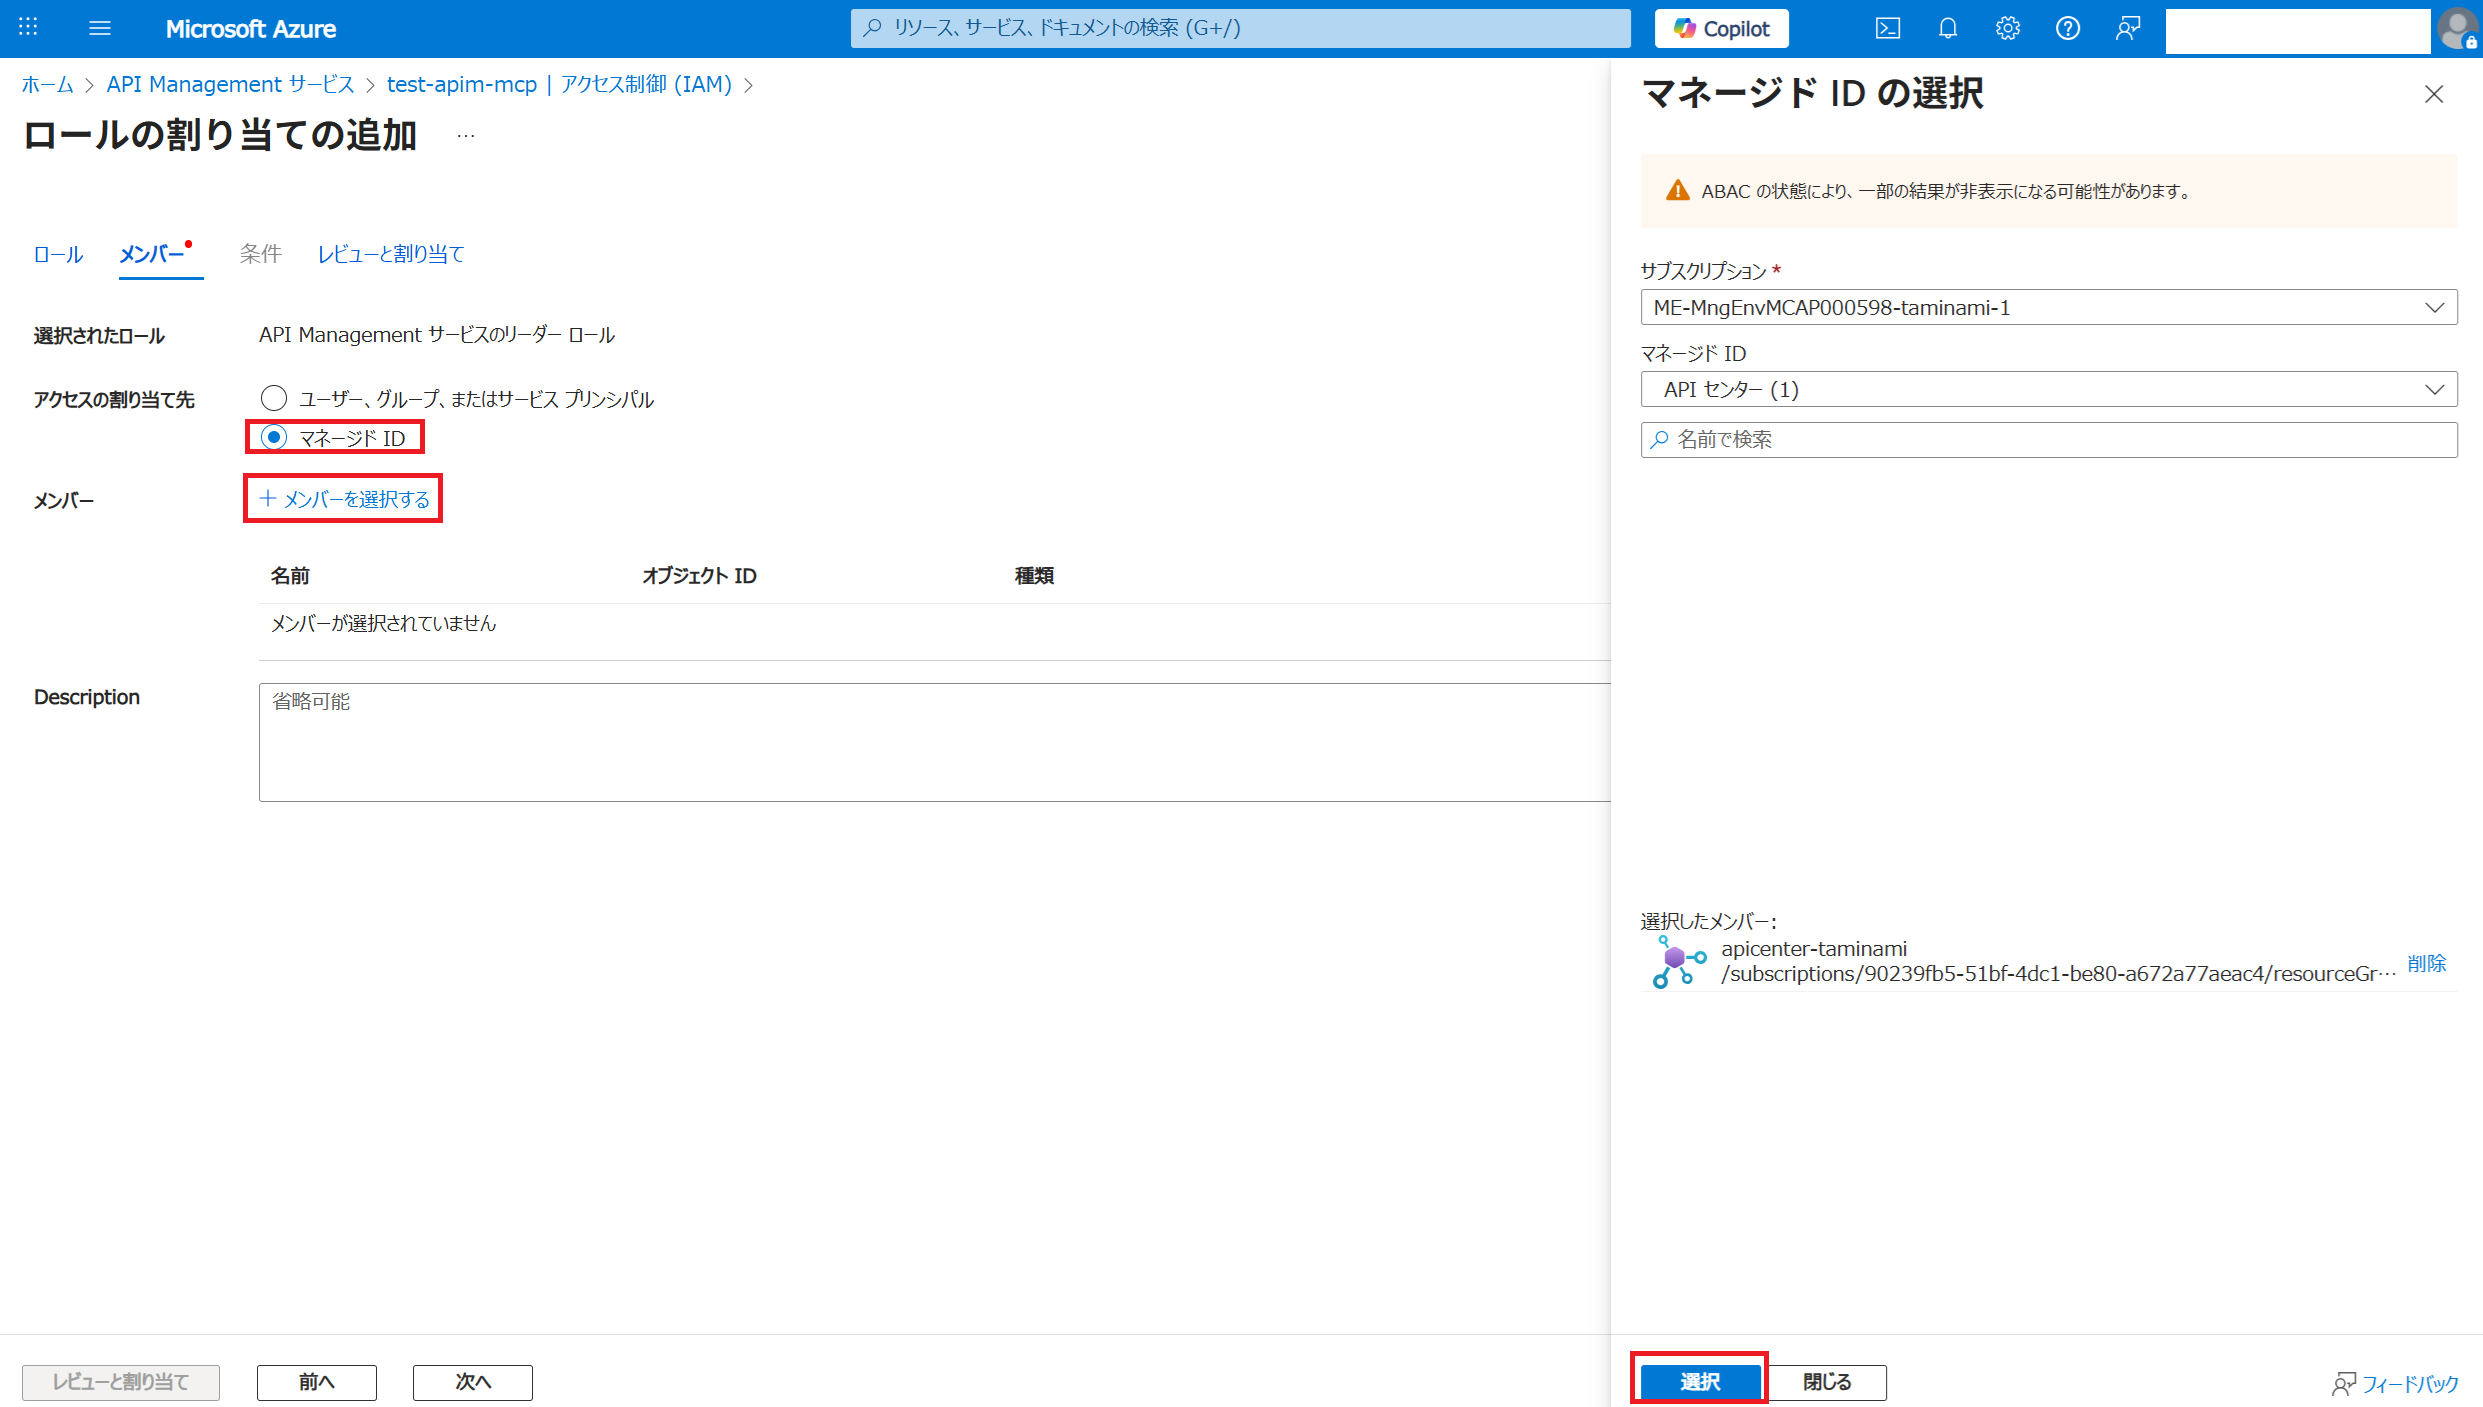Click the Description text area
The height and width of the screenshot is (1407, 2483).
coord(934,742)
